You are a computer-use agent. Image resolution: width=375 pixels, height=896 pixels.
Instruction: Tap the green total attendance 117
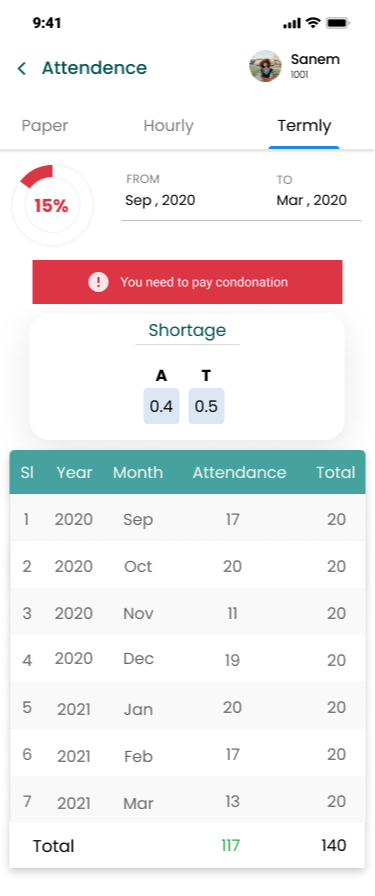[230, 846]
